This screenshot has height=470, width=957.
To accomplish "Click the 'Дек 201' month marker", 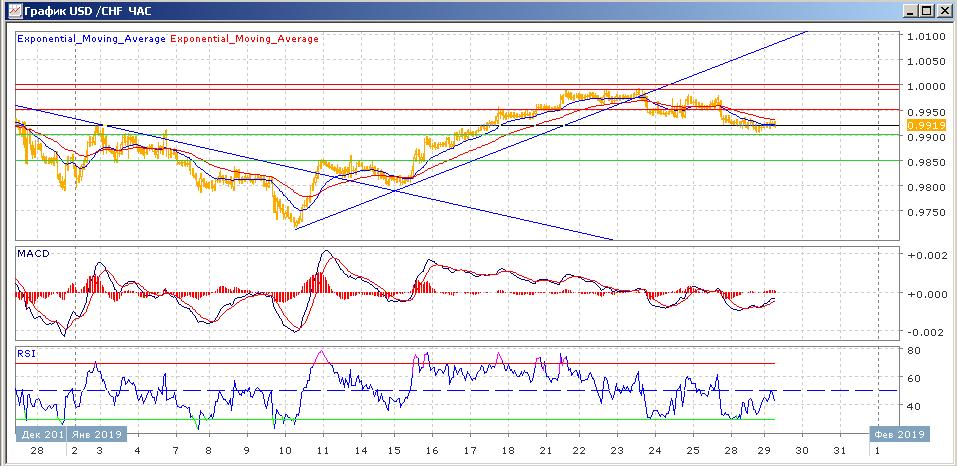I will [42, 435].
